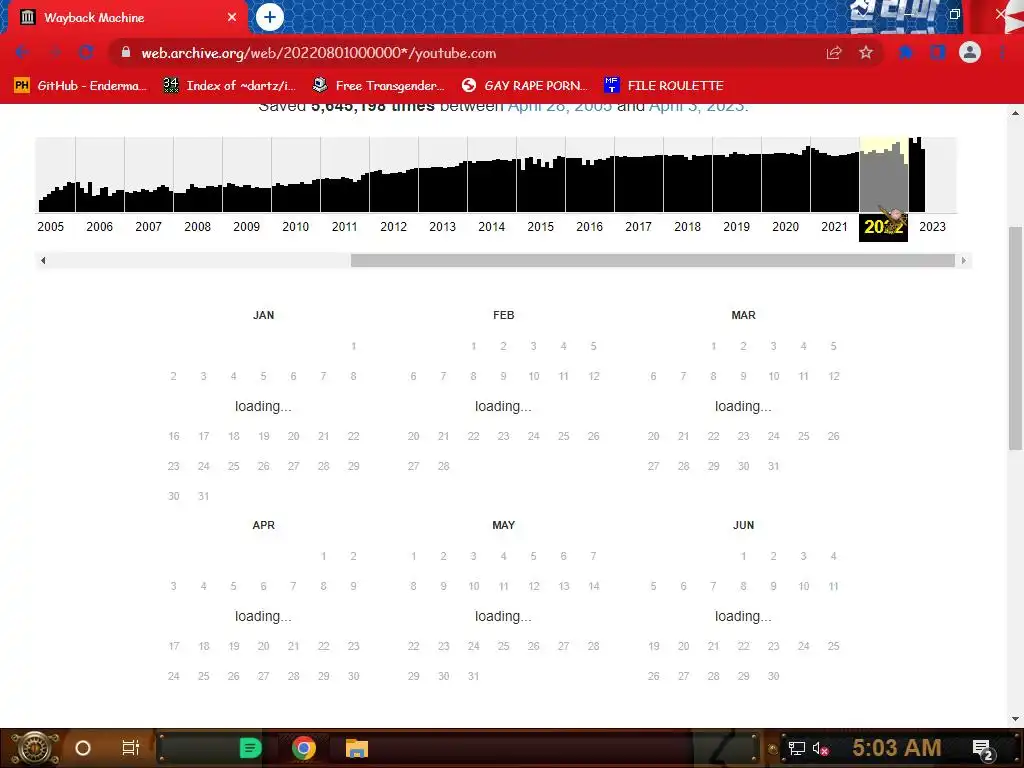Click the page scroll-down arrow
Viewport: 1024px width, 768px height.
(1016, 719)
